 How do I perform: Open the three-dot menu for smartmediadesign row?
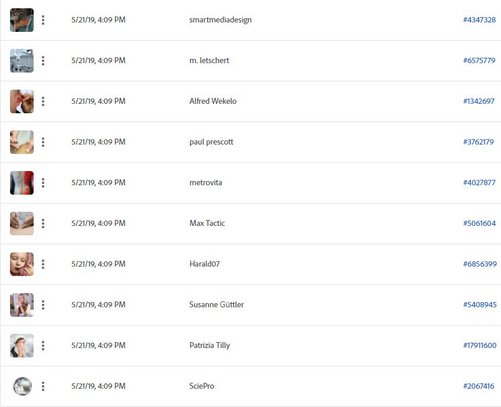click(x=43, y=20)
